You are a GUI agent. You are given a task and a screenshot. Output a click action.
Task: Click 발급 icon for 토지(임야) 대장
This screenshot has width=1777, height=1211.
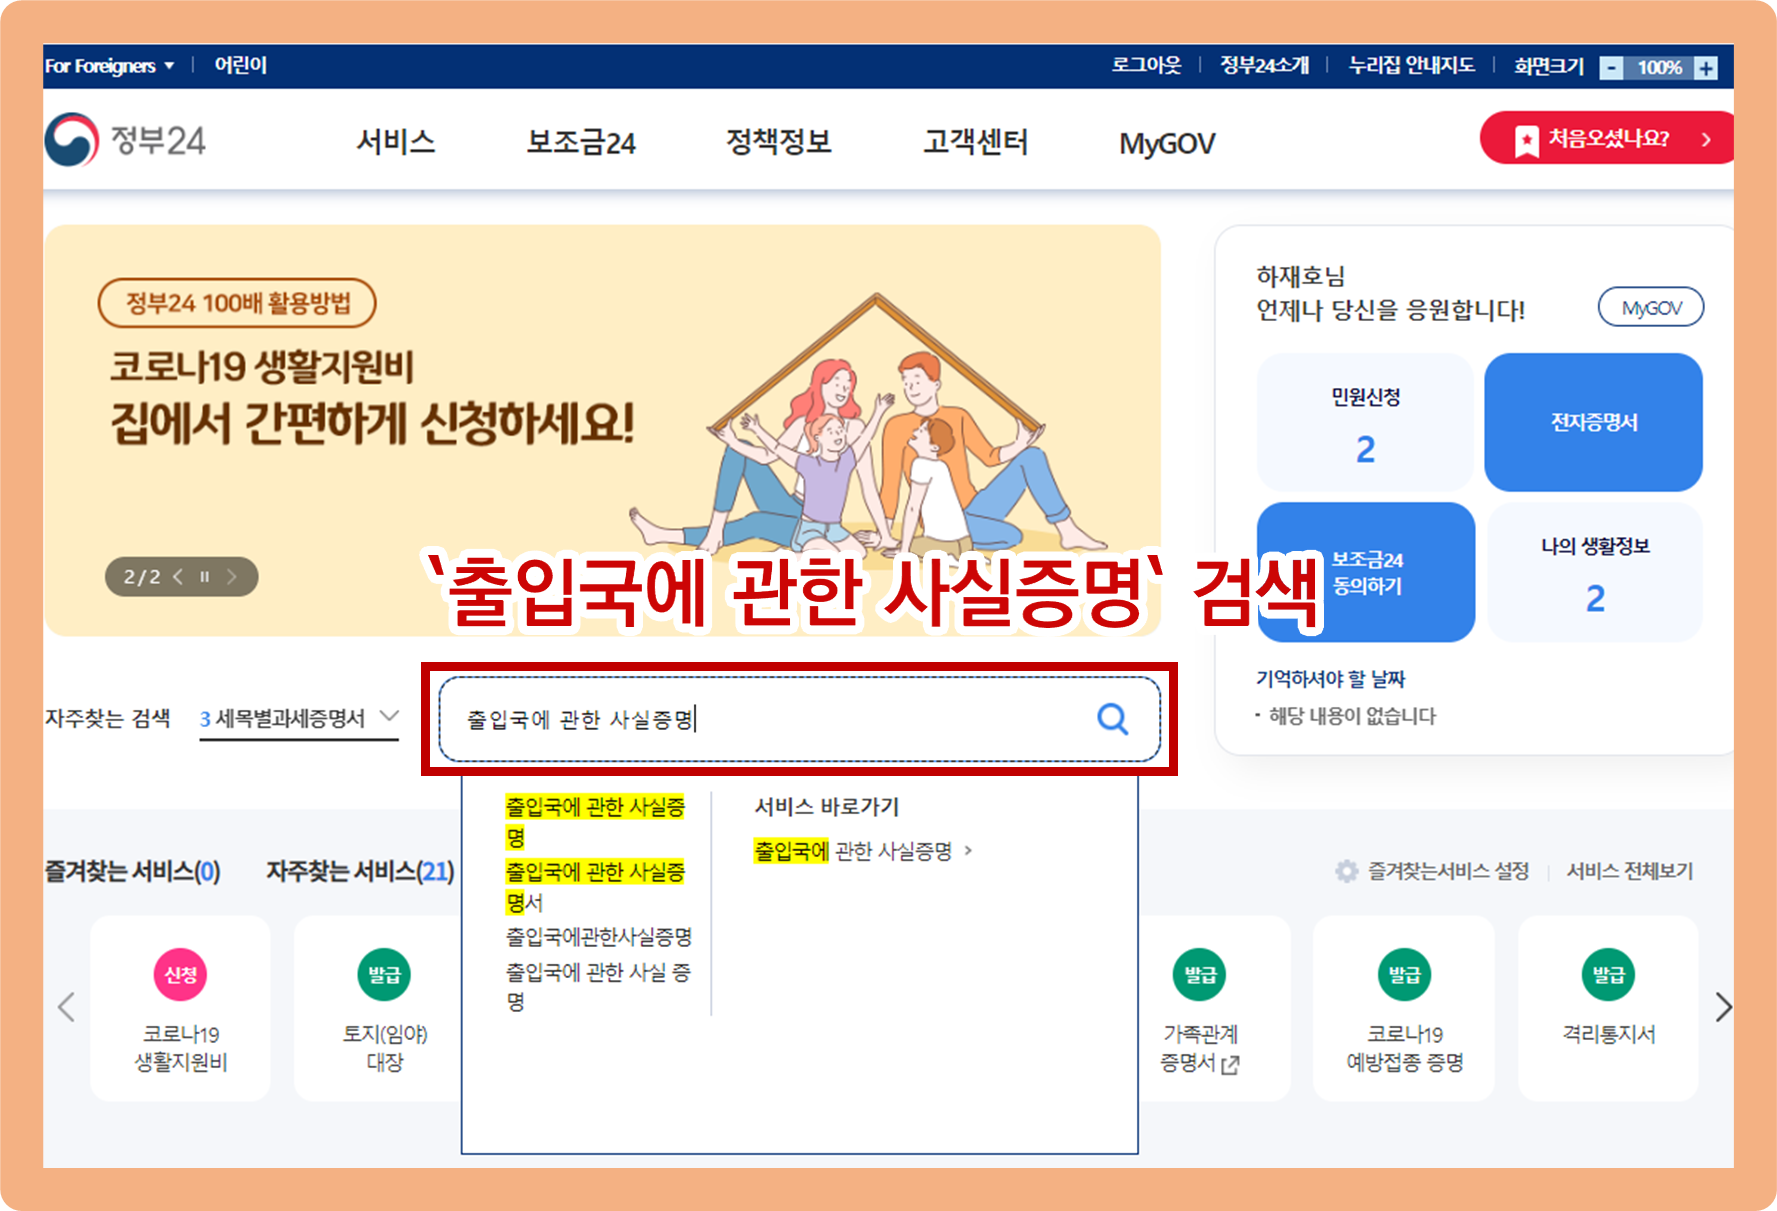384,974
